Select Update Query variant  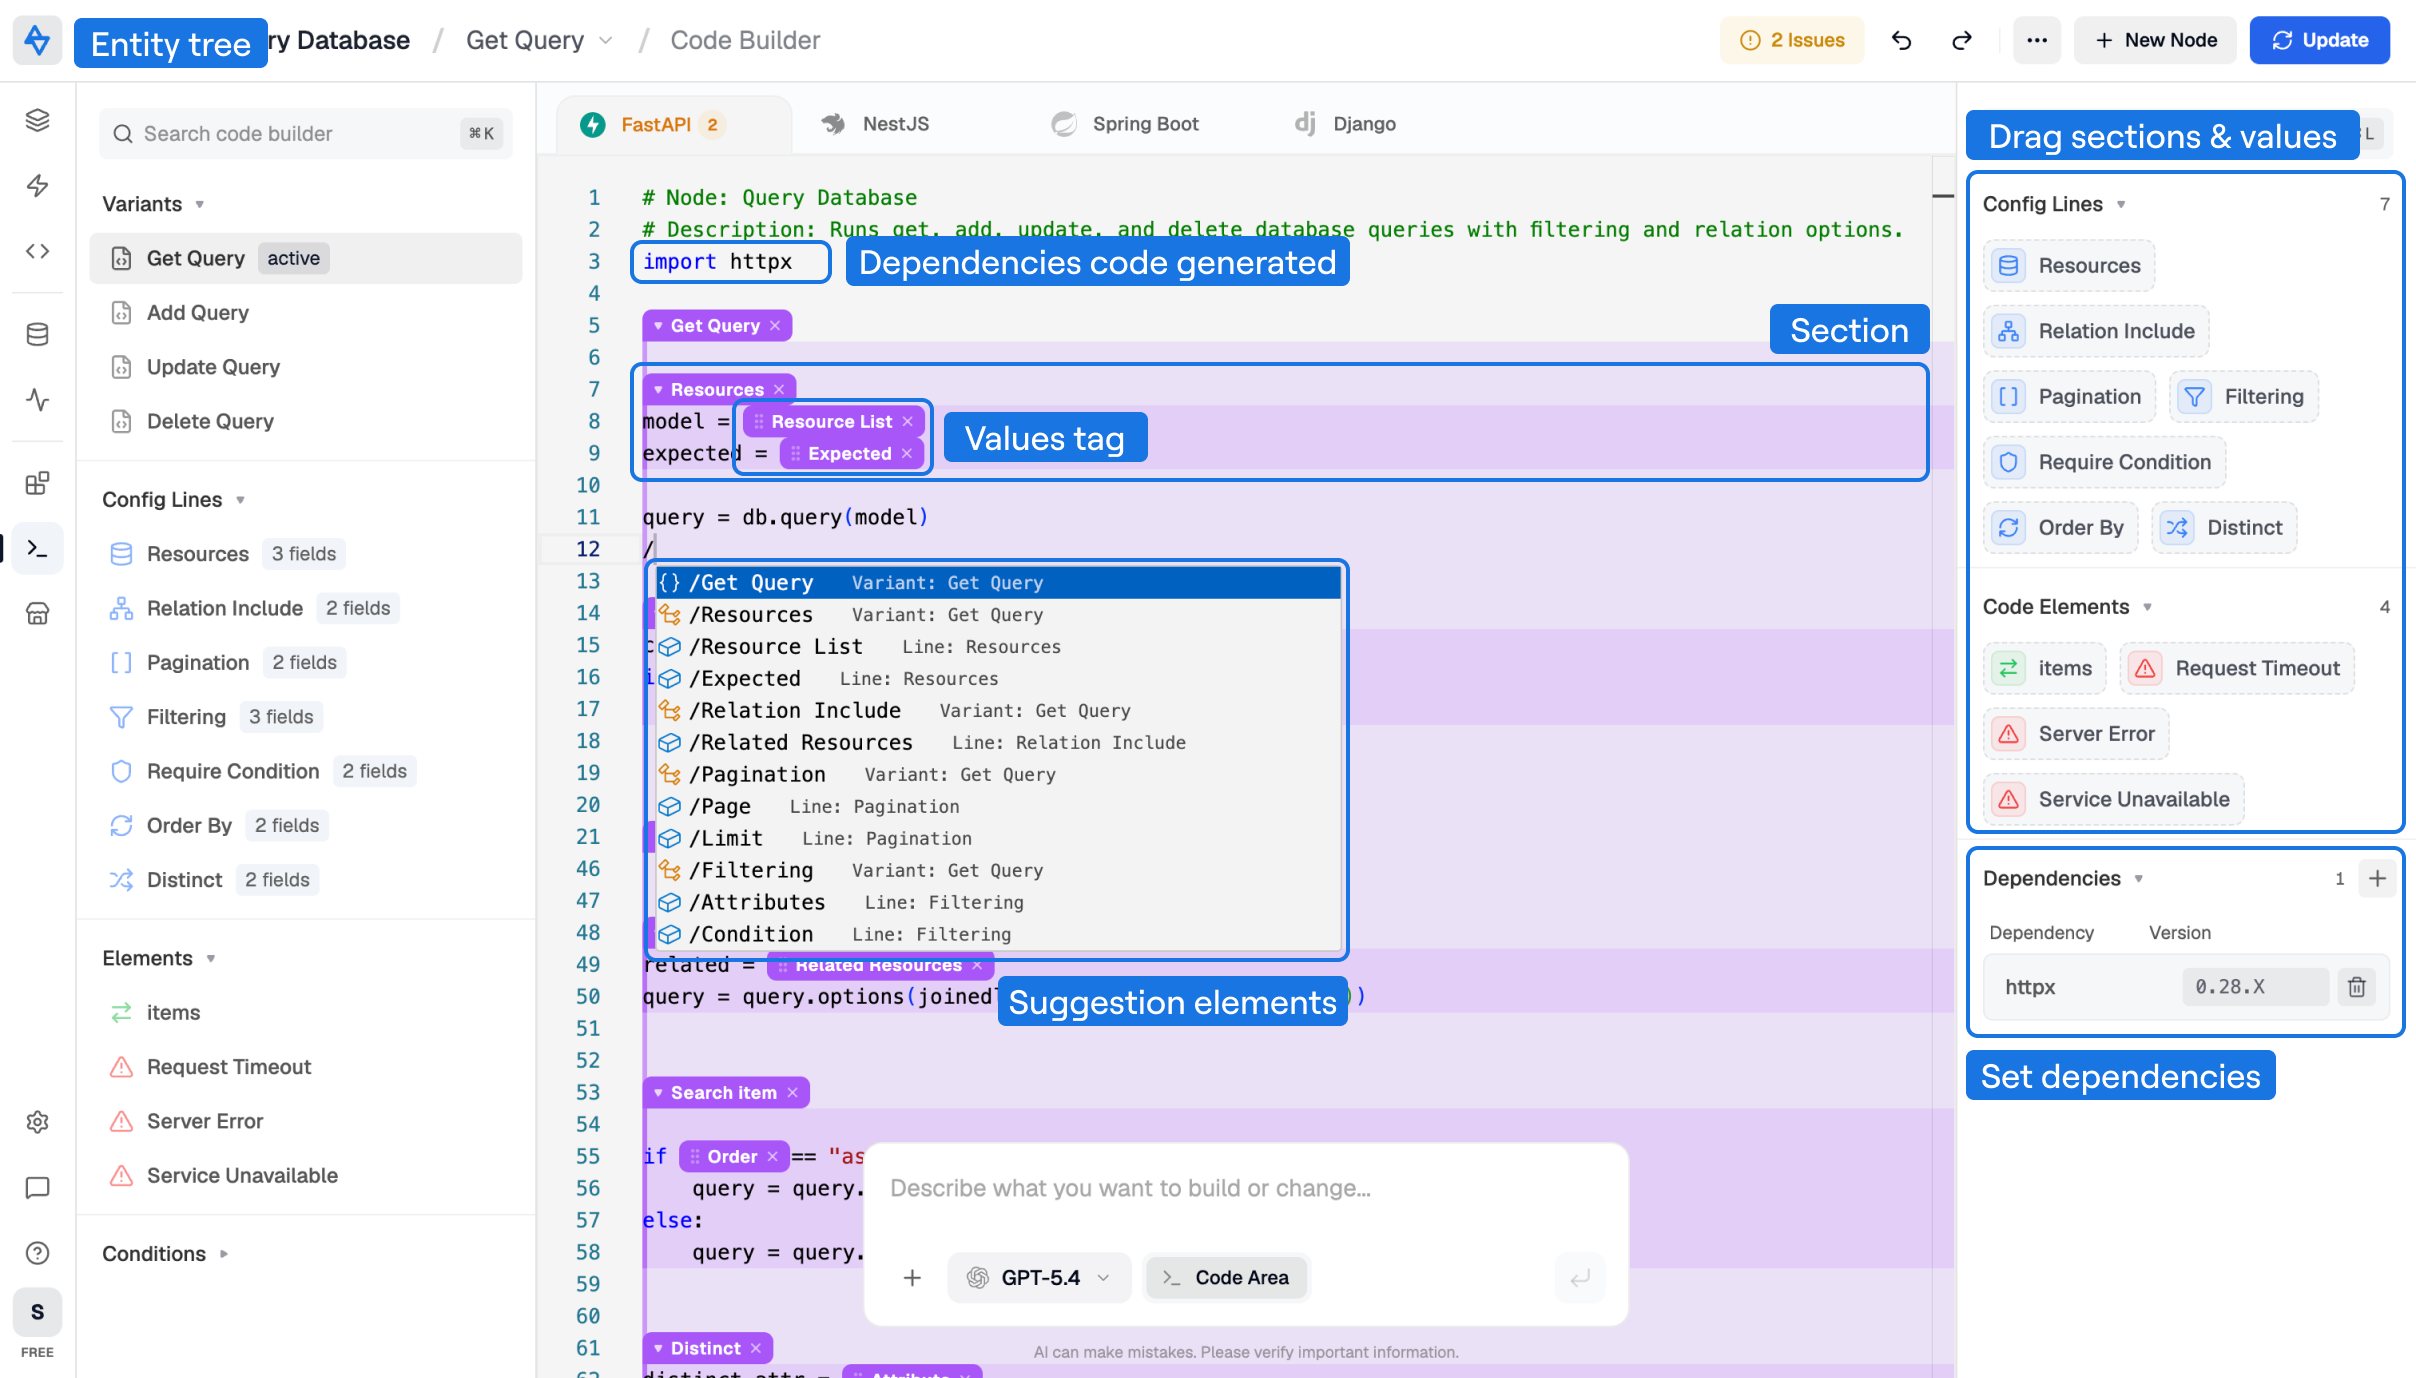tap(306, 367)
